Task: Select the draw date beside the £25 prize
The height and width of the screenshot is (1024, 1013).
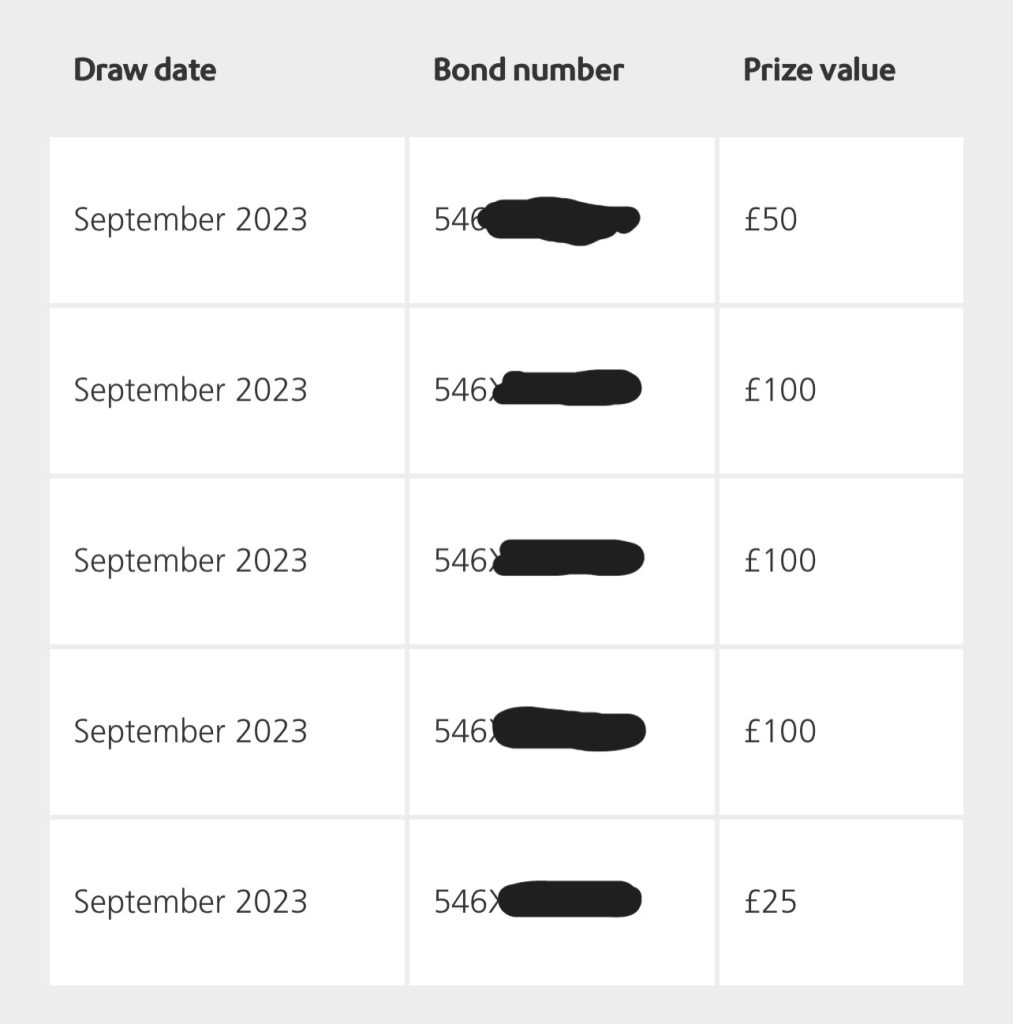Action: click(190, 902)
